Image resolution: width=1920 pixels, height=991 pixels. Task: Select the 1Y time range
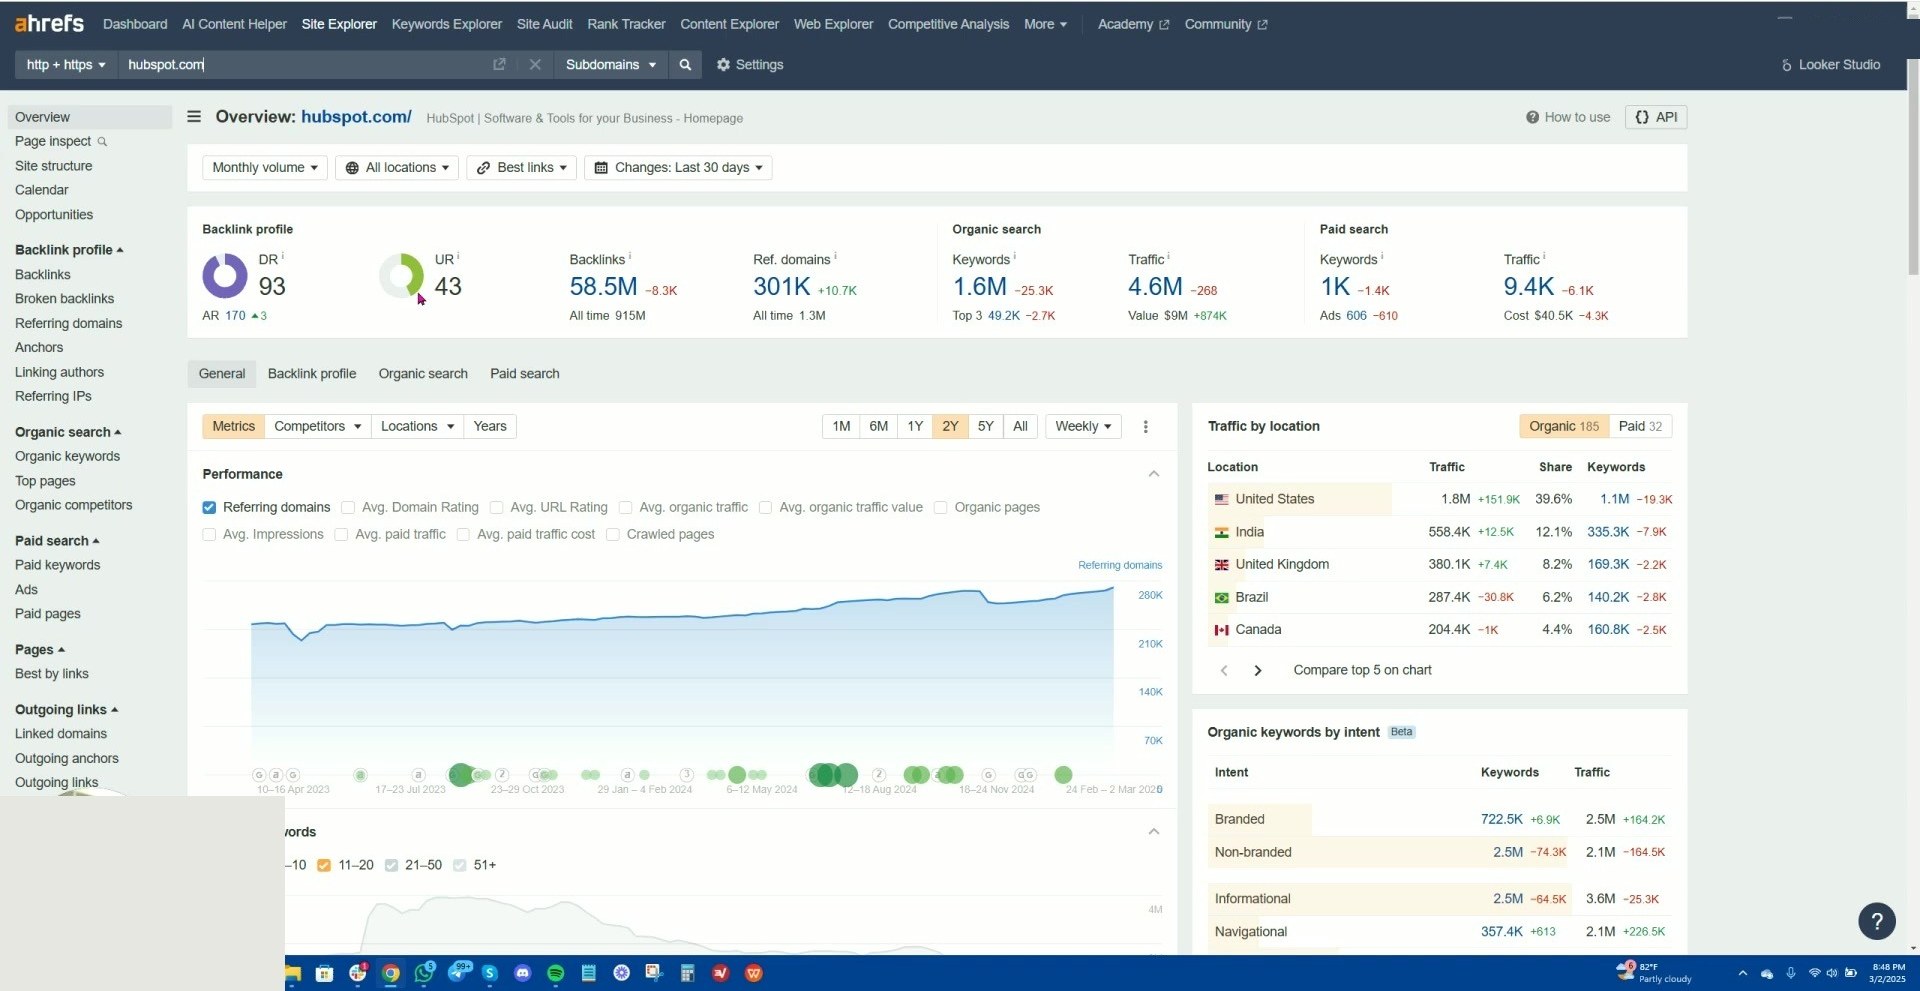click(914, 426)
